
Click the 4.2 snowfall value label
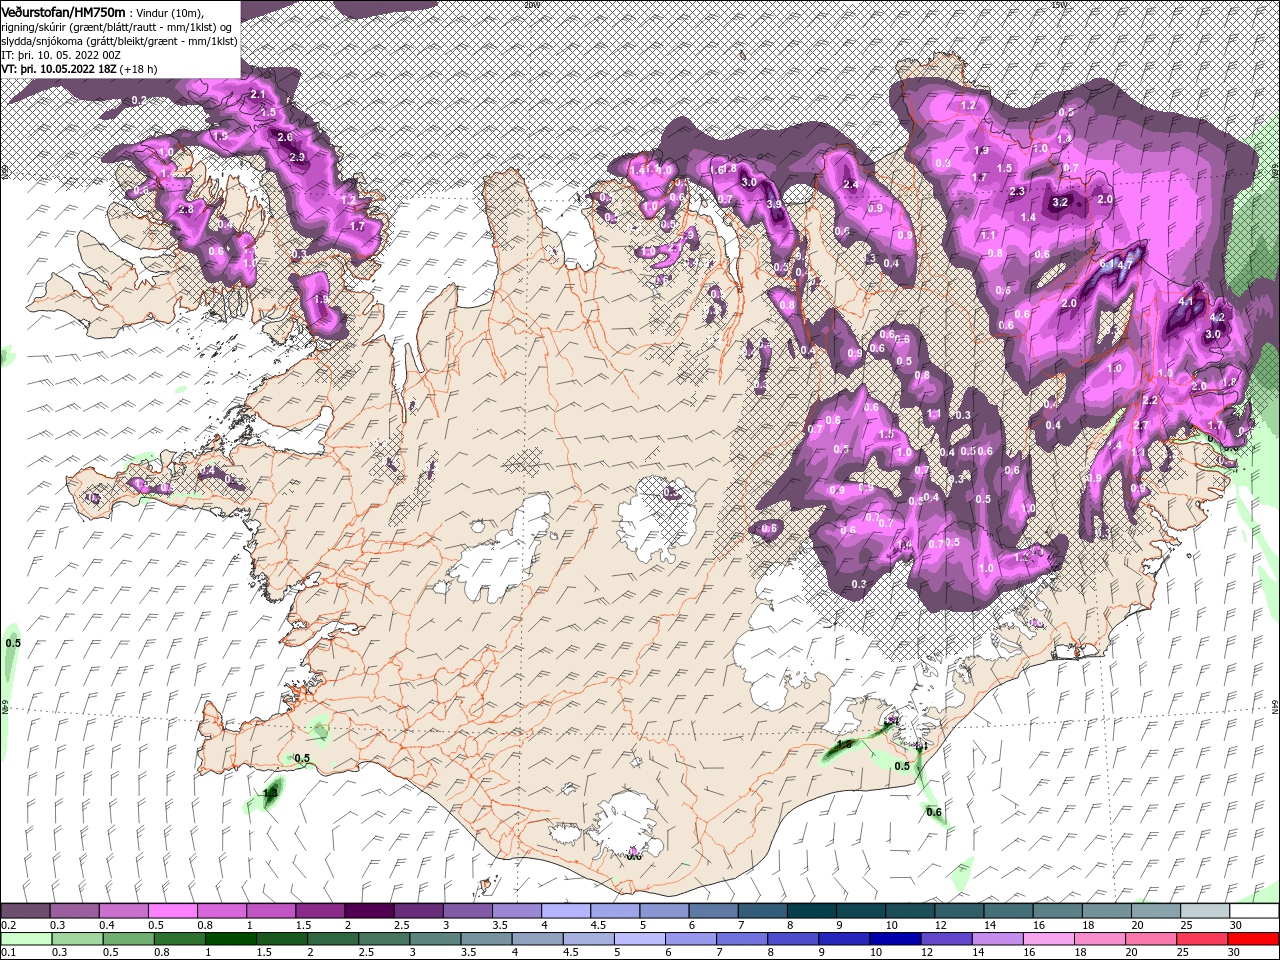pyautogui.click(x=1217, y=316)
